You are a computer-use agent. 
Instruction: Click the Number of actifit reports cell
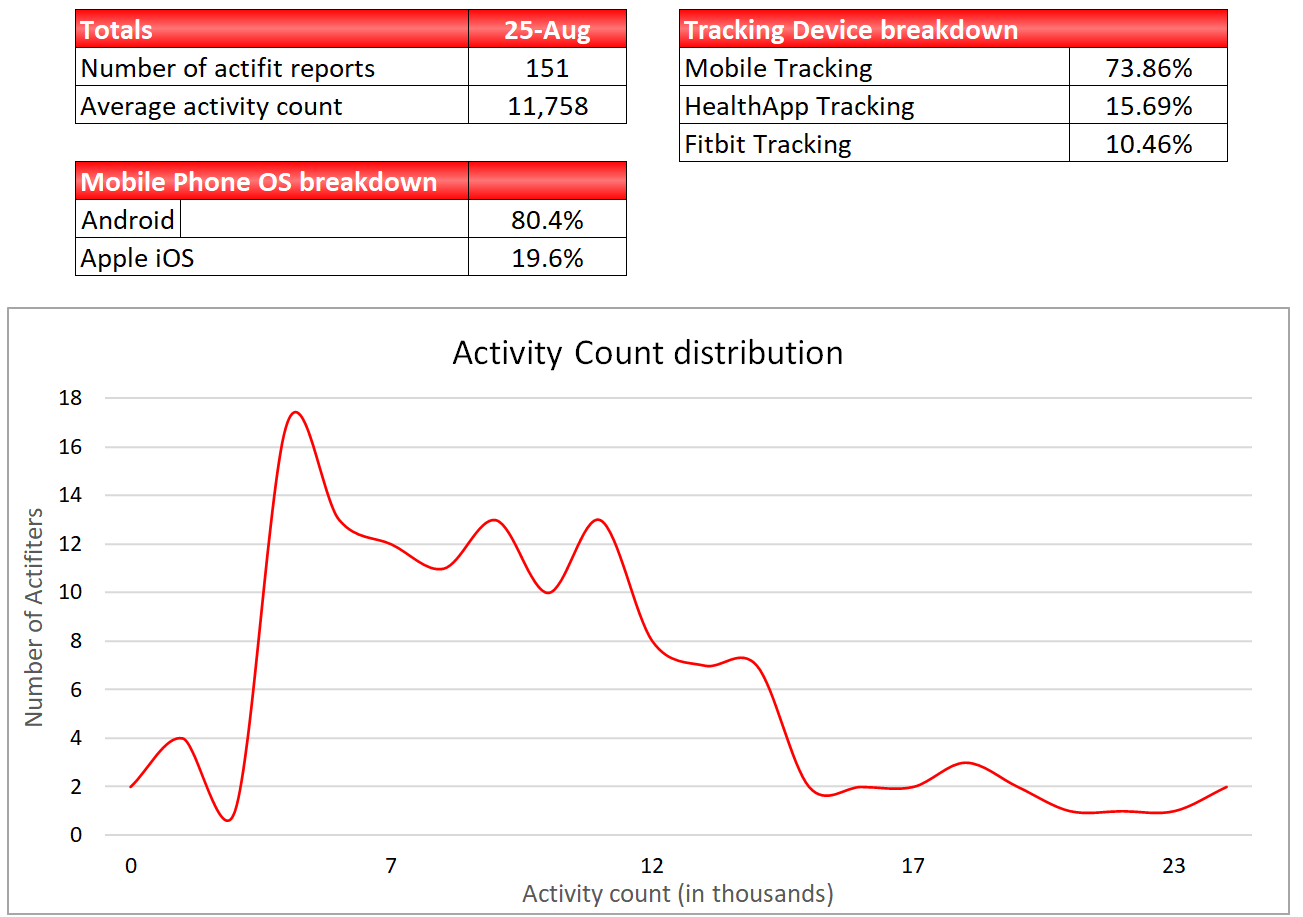271,67
